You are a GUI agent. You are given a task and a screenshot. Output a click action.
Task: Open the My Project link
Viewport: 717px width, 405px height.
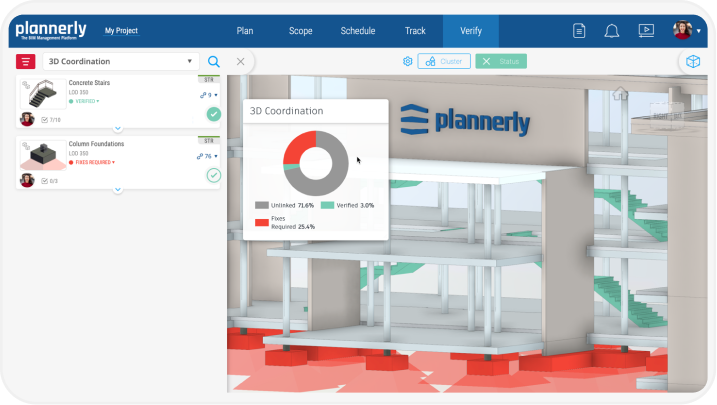pos(121,31)
